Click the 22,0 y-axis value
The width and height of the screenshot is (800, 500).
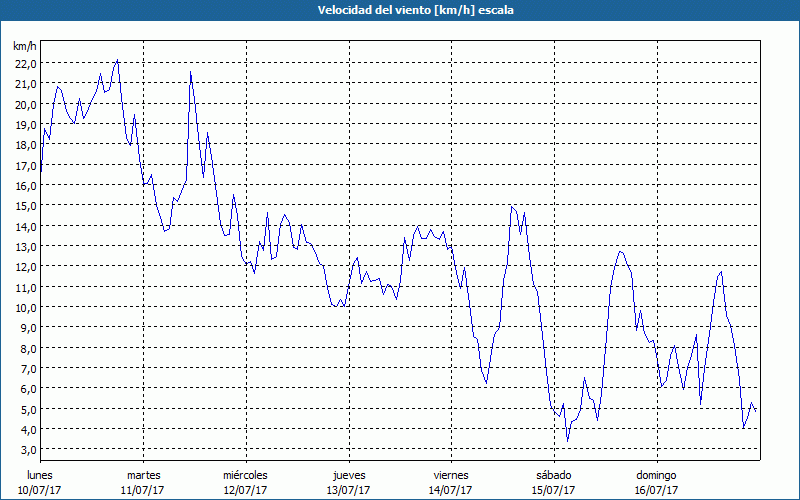coord(26,64)
